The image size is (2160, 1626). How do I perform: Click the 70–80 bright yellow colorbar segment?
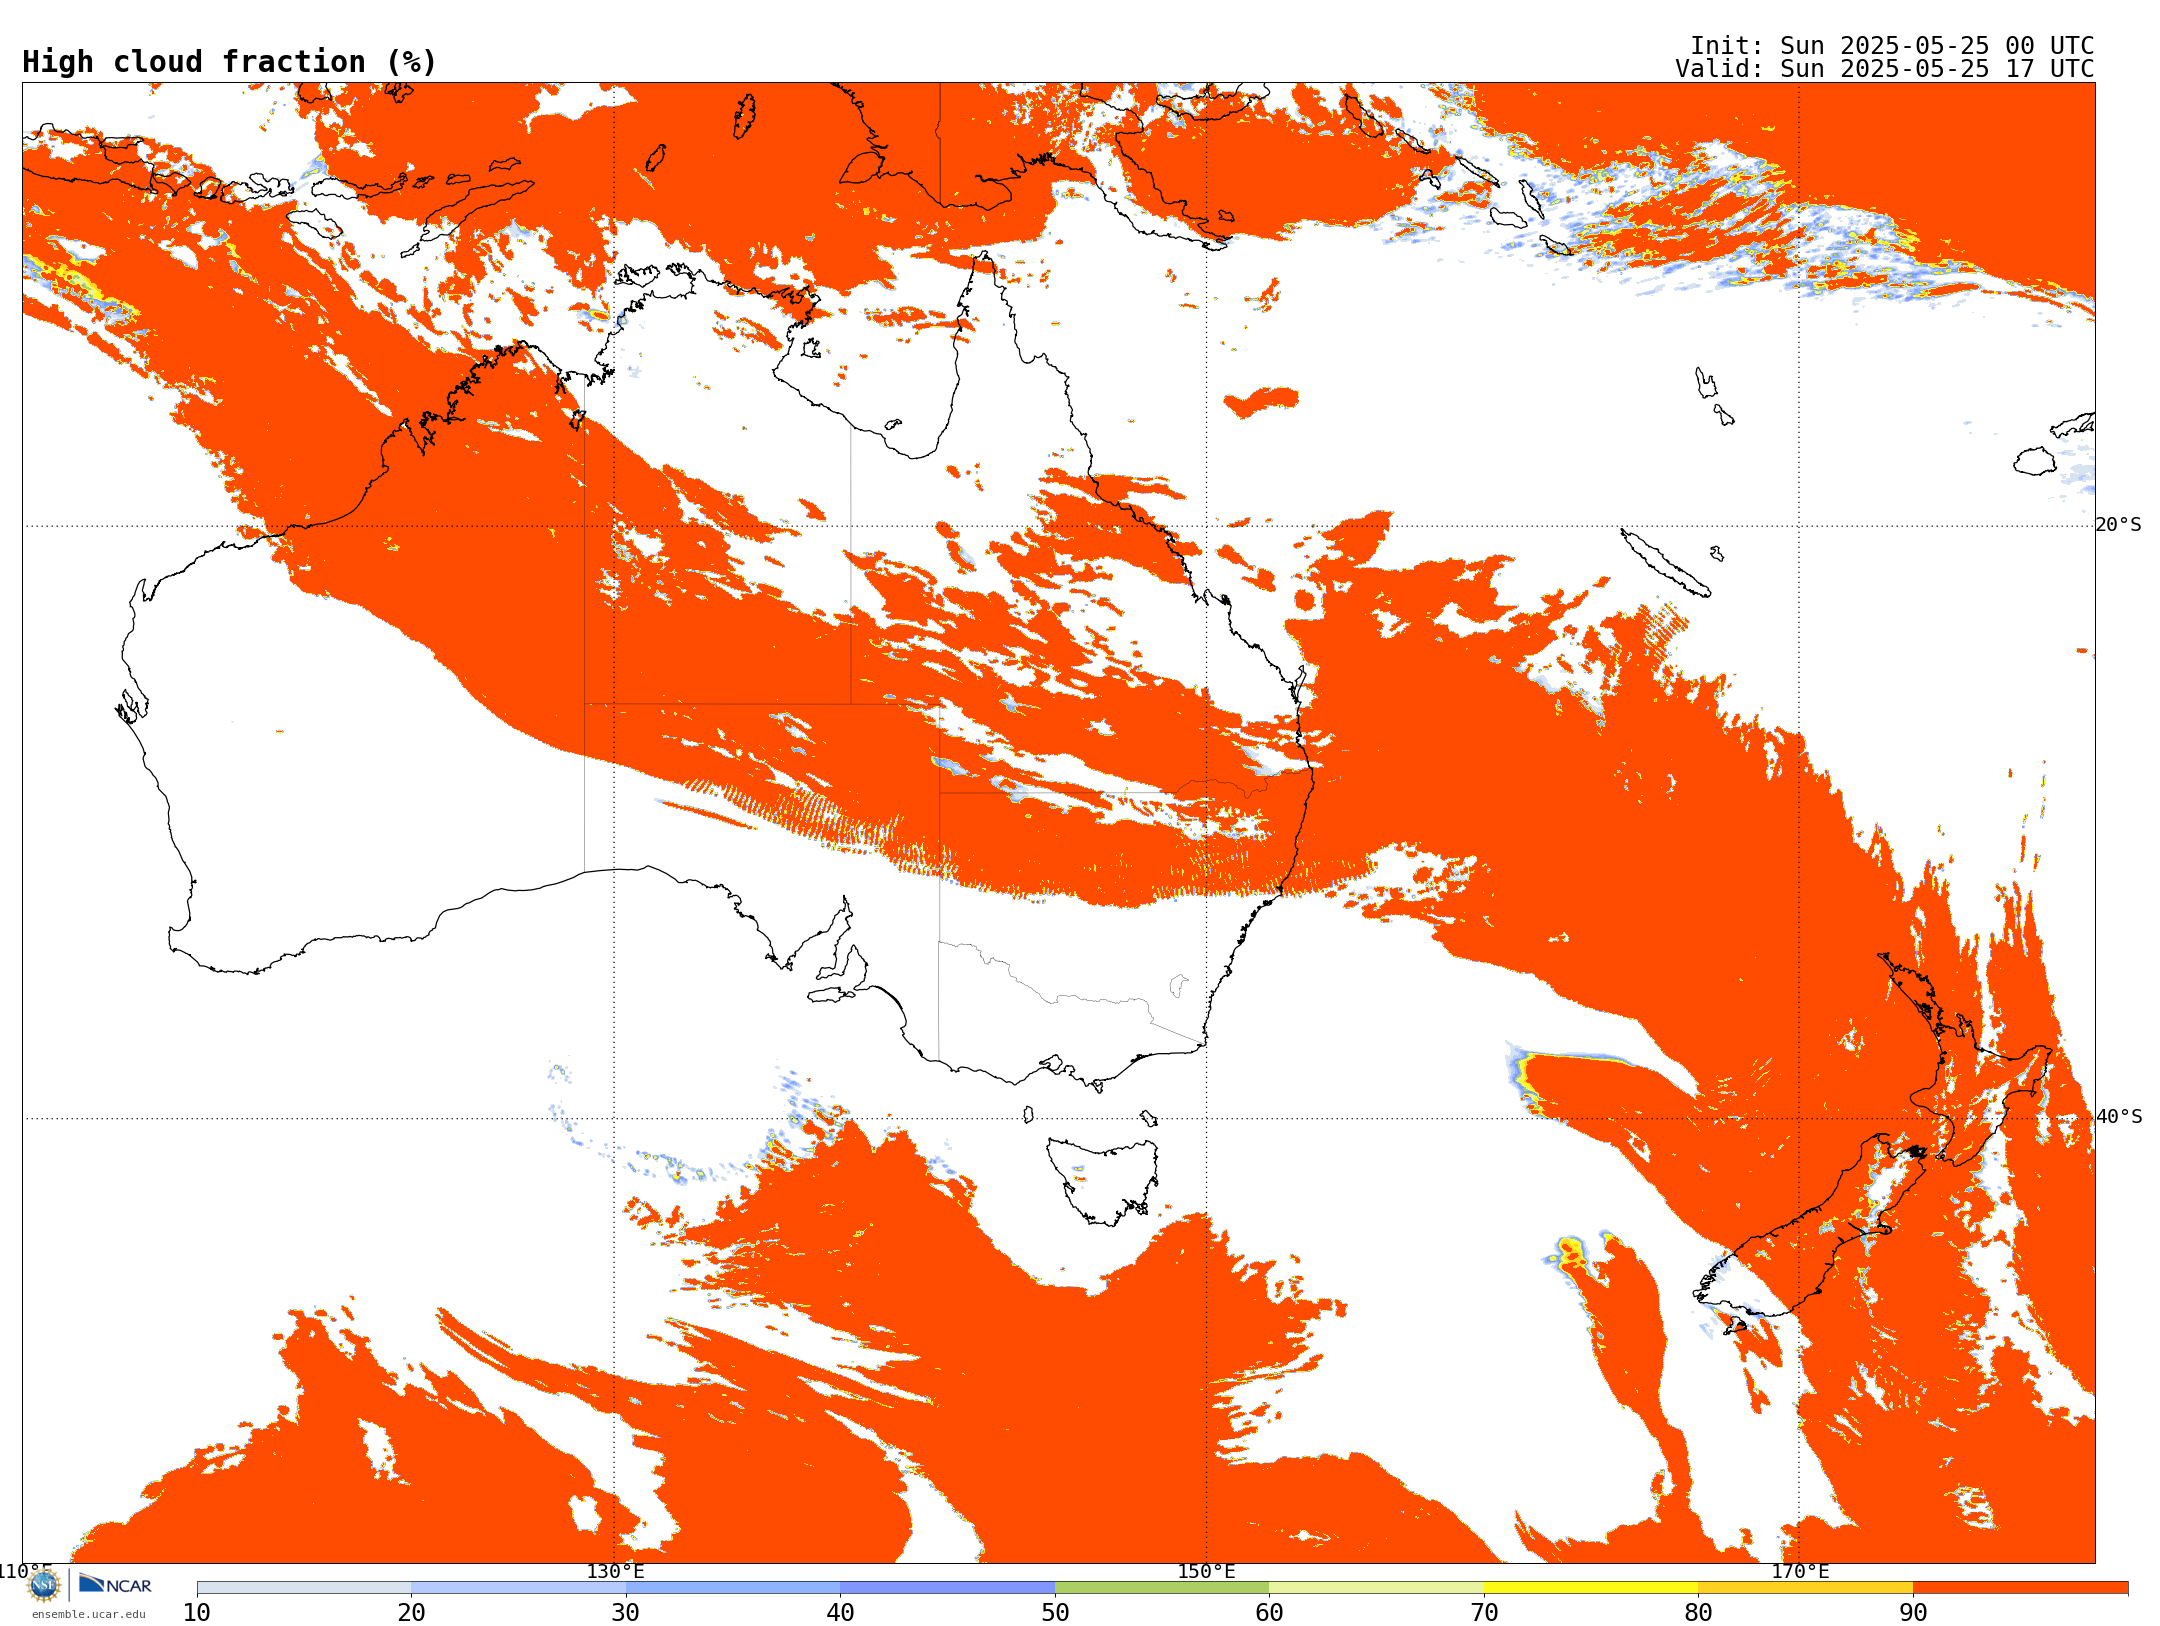tap(1591, 1587)
